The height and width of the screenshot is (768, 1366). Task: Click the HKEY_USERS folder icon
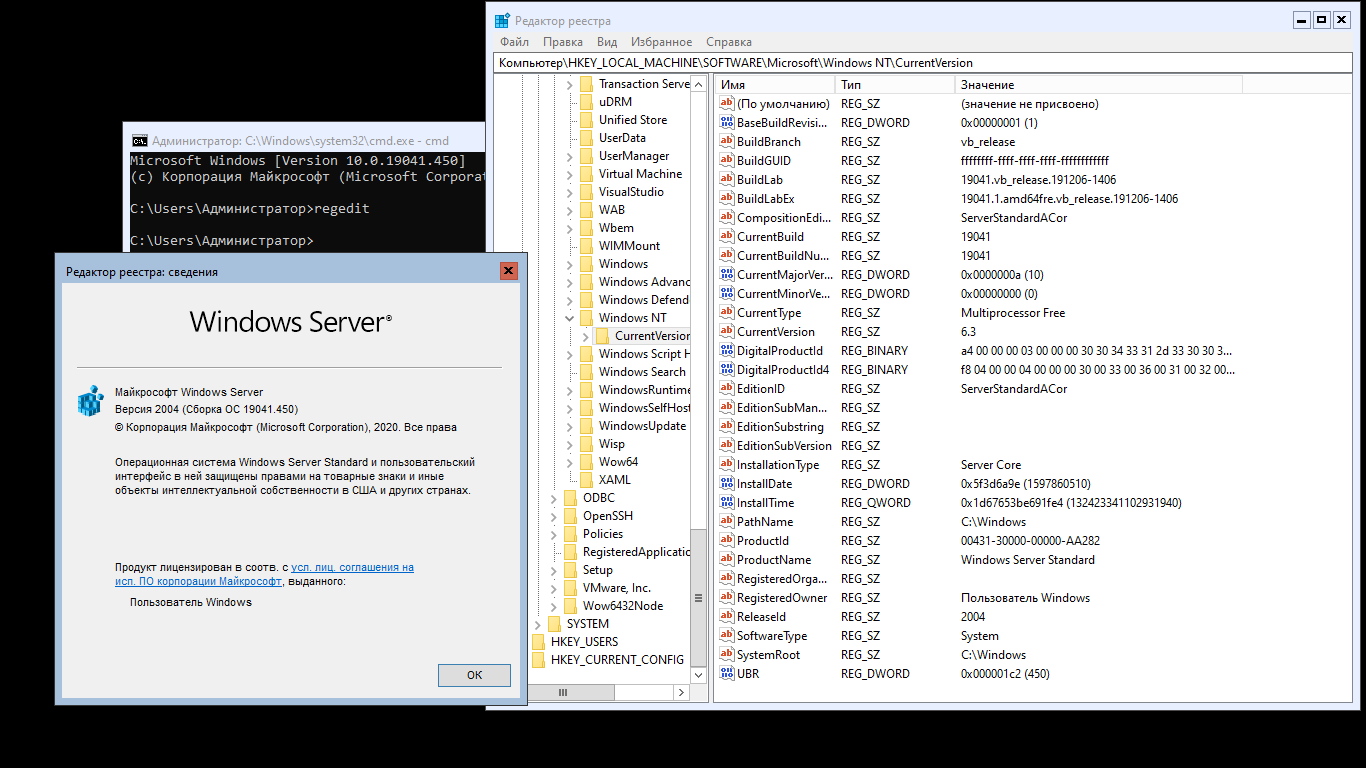[539, 642]
